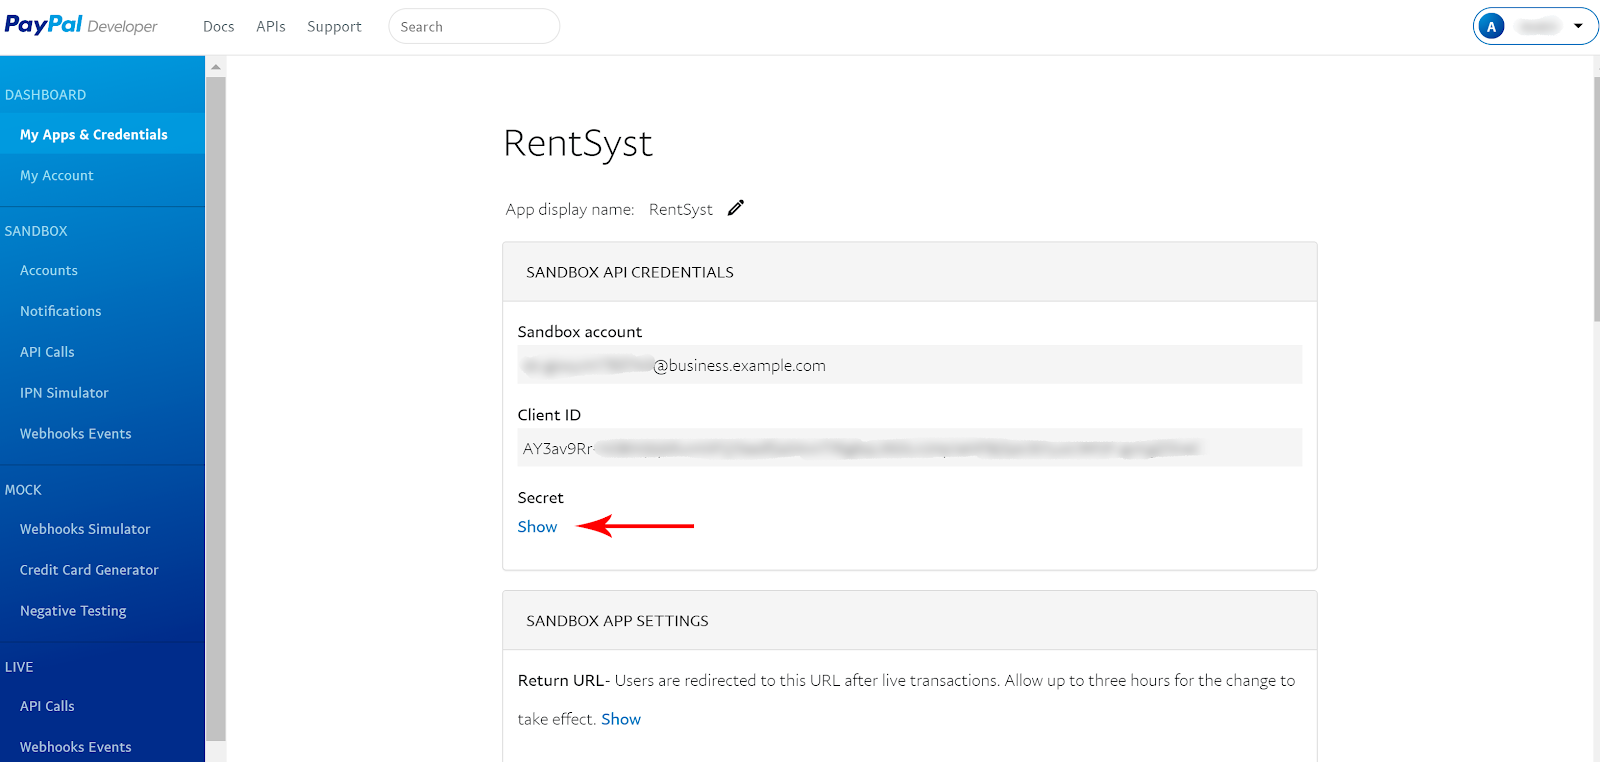Click the Sandbox account email field
Screen dimensions: 1600x762
tap(910, 365)
